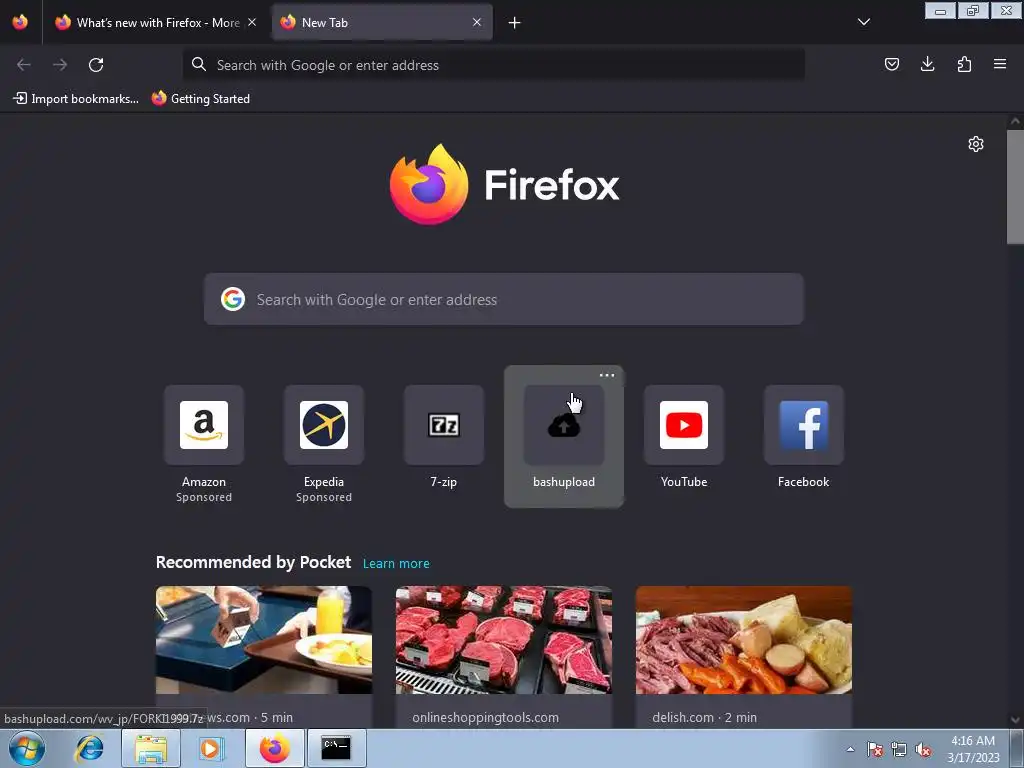Click the Firefox View icon in tab strip
The width and height of the screenshot is (1024, 768).
20,22
